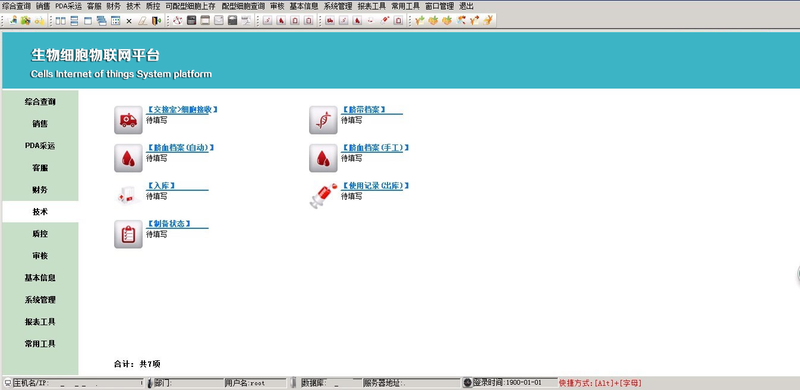Tile windows stacked horizontally via toolbar
This screenshot has width=800, height=390.
coord(74,21)
